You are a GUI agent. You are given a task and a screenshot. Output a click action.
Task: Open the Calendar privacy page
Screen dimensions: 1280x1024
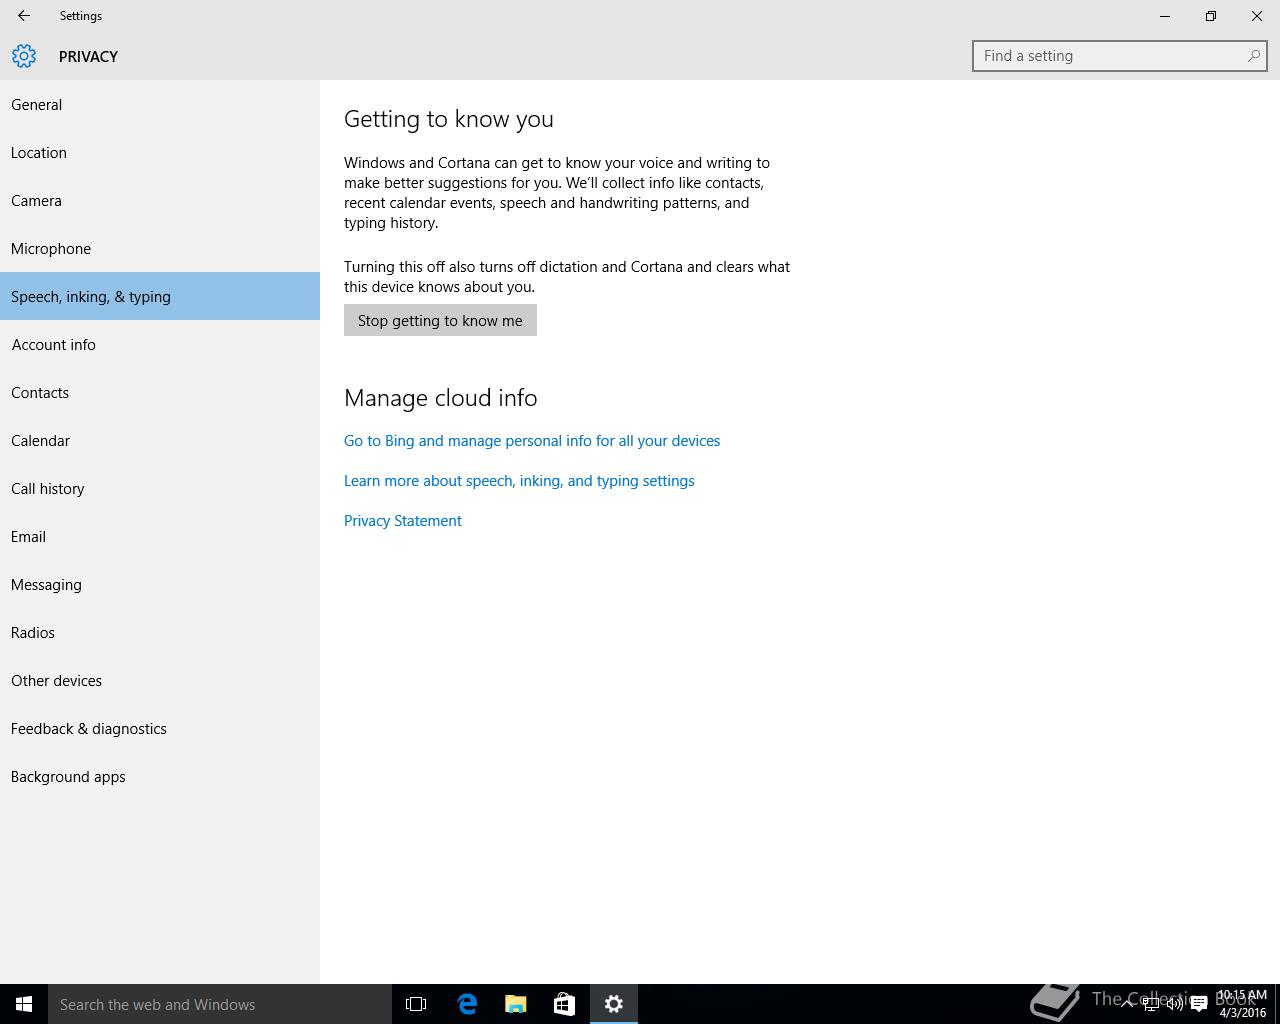click(x=160, y=440)
